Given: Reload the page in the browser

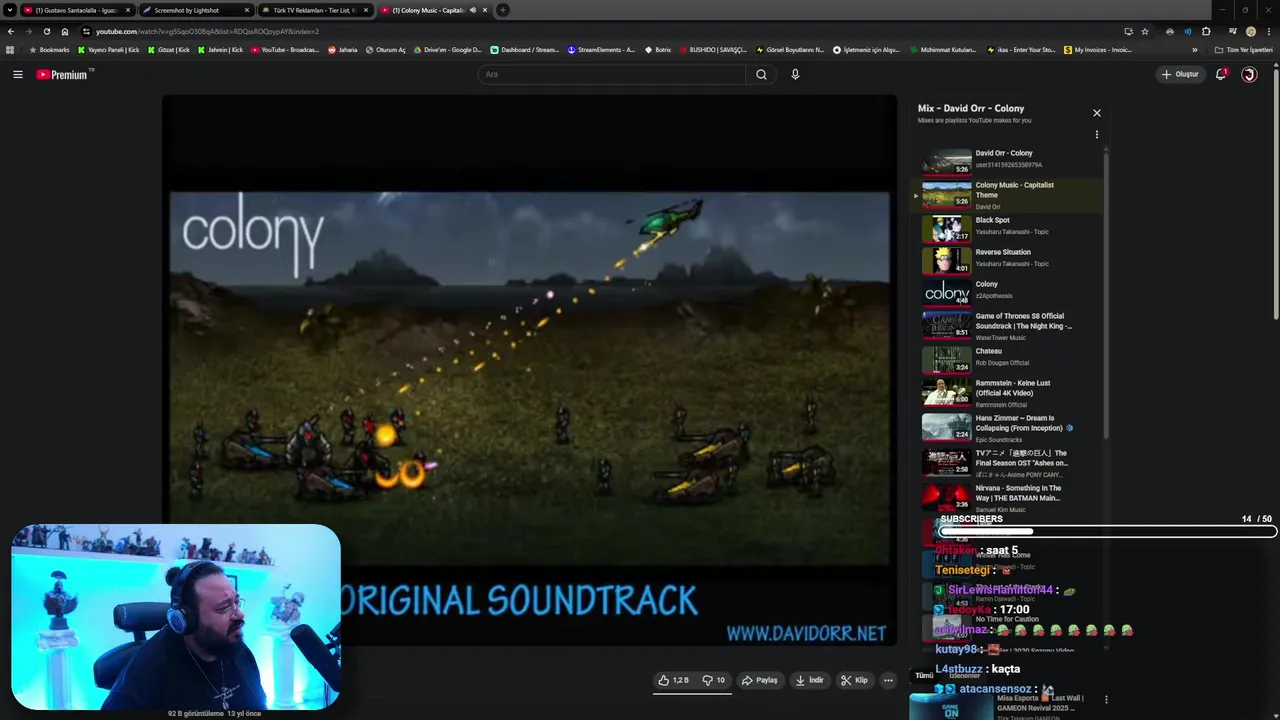Looking at the screenshot, I should (x=46, y=31).
